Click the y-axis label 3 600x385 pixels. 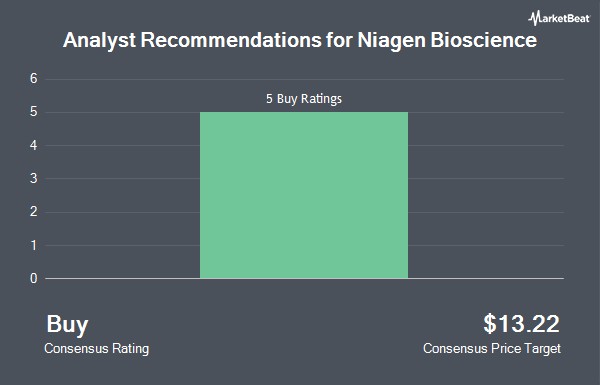34,178
